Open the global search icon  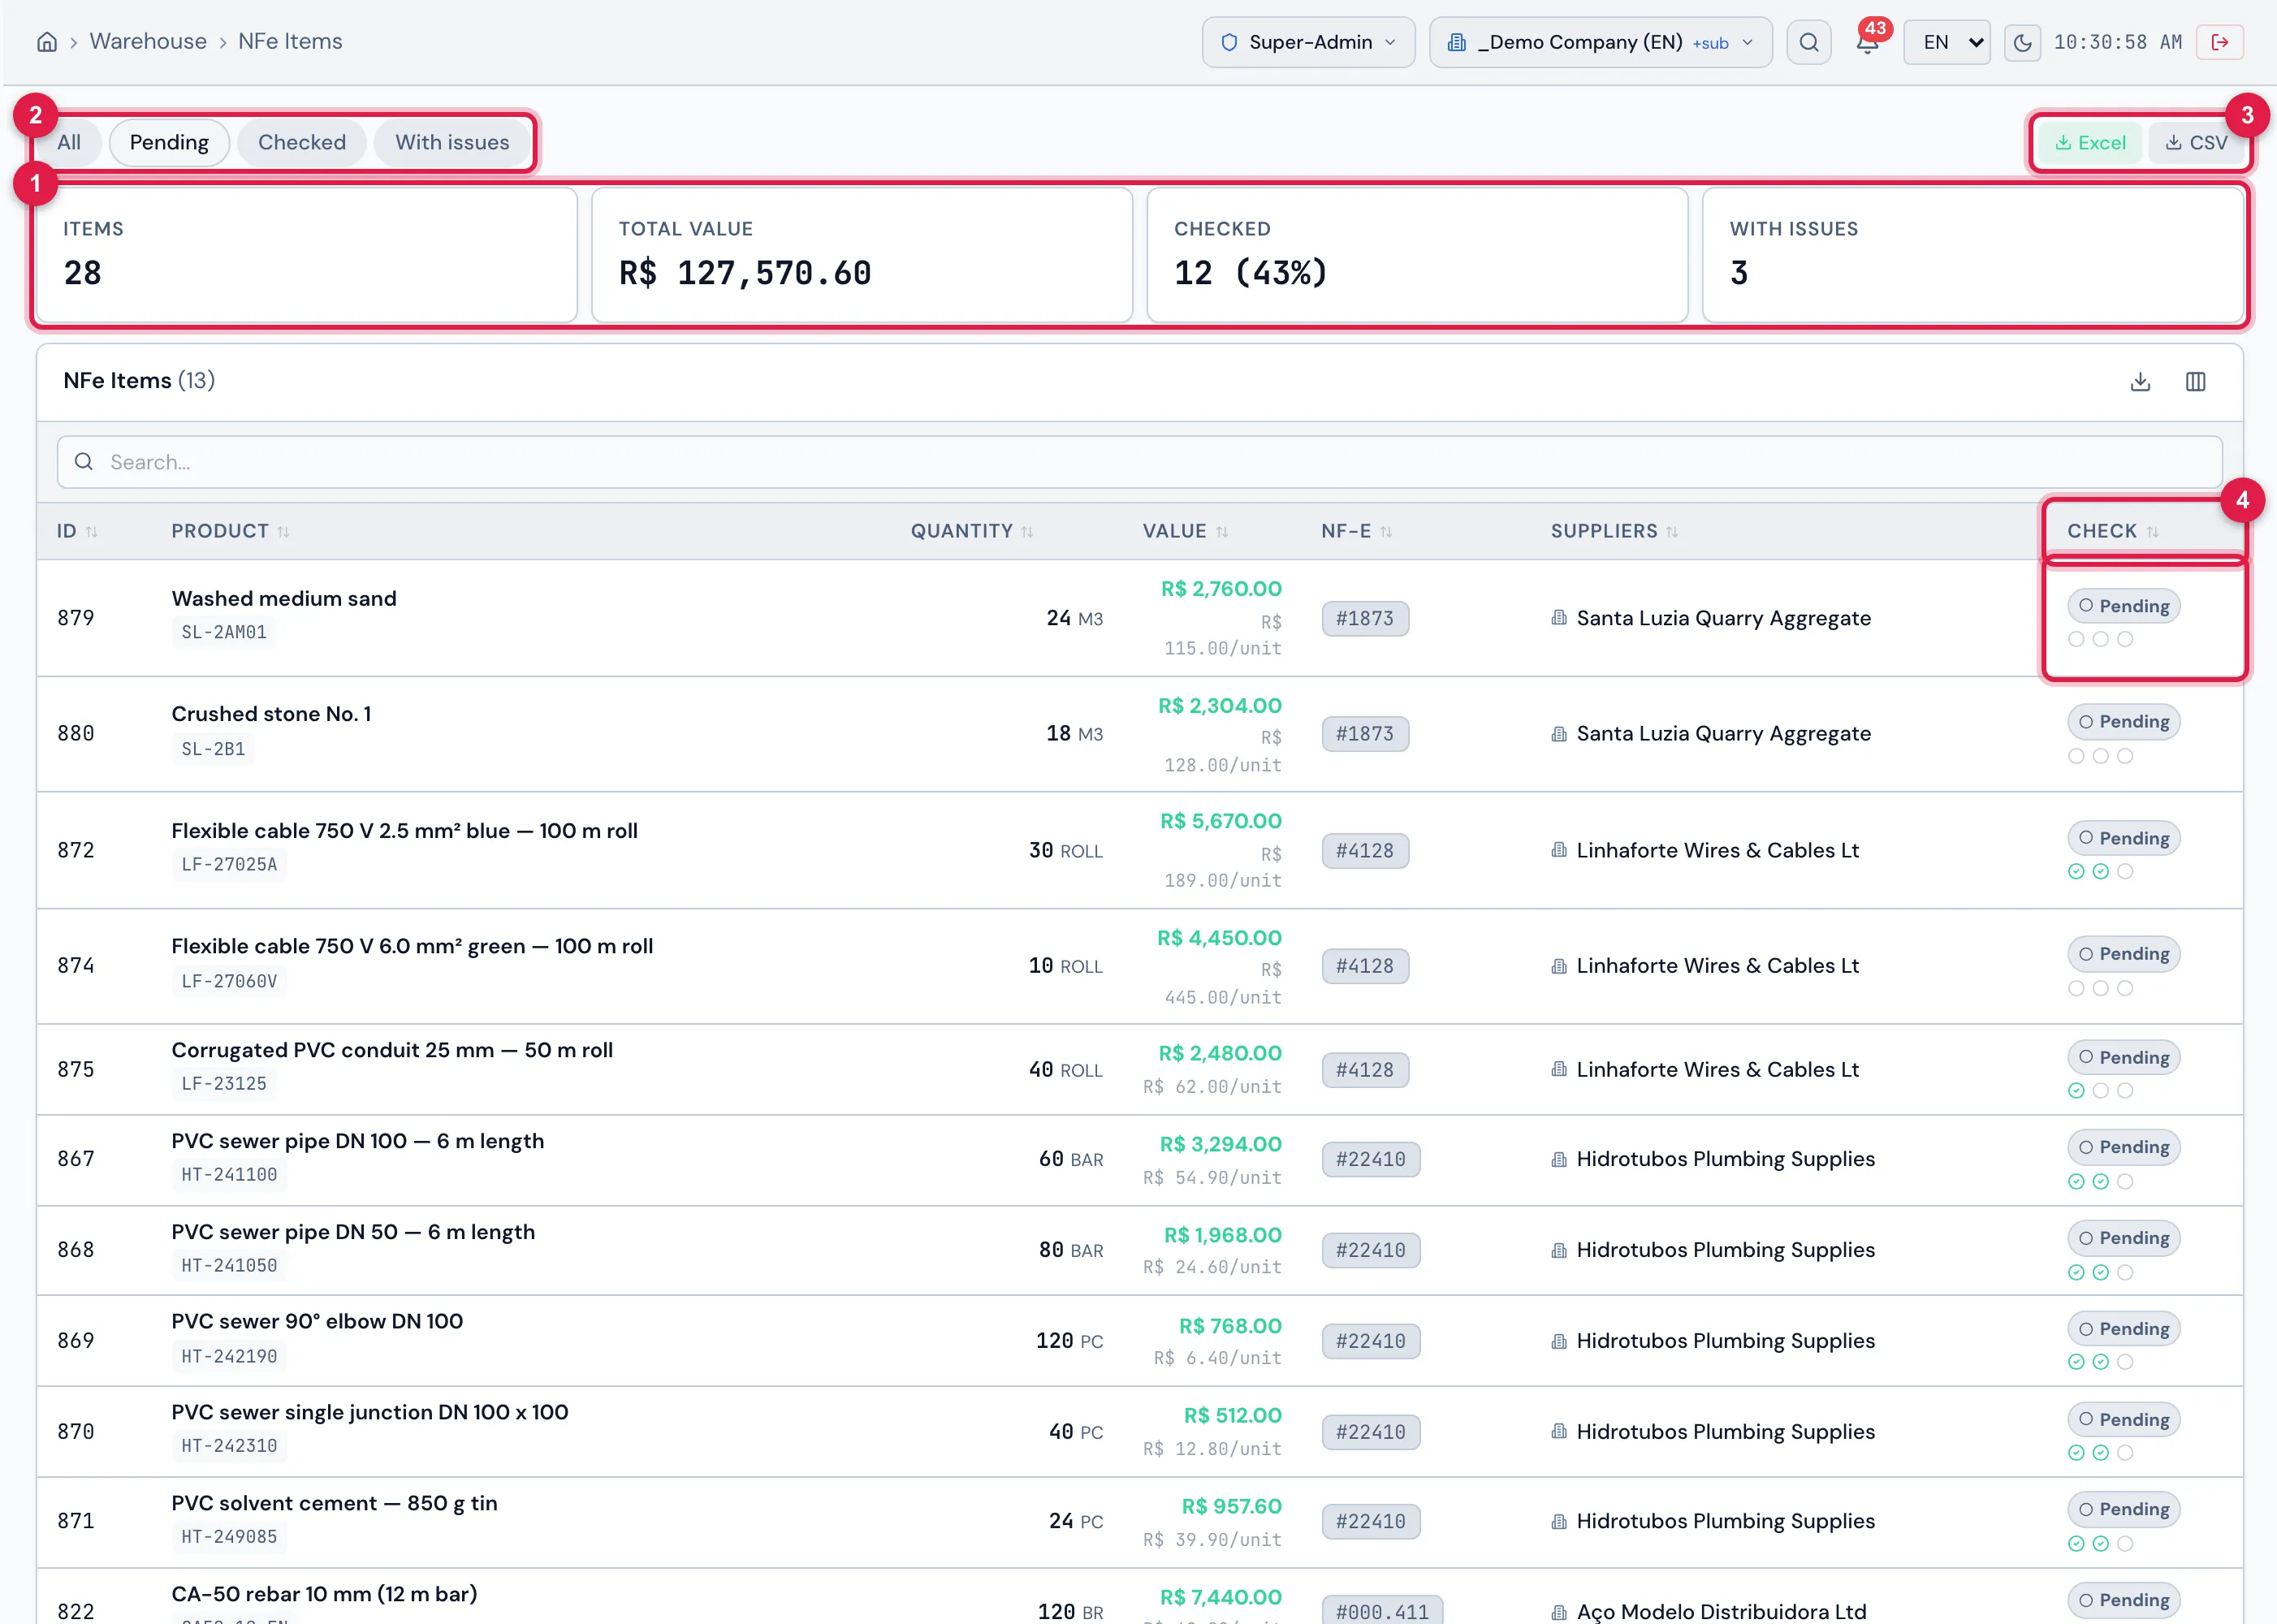[x=1809, y=42]
